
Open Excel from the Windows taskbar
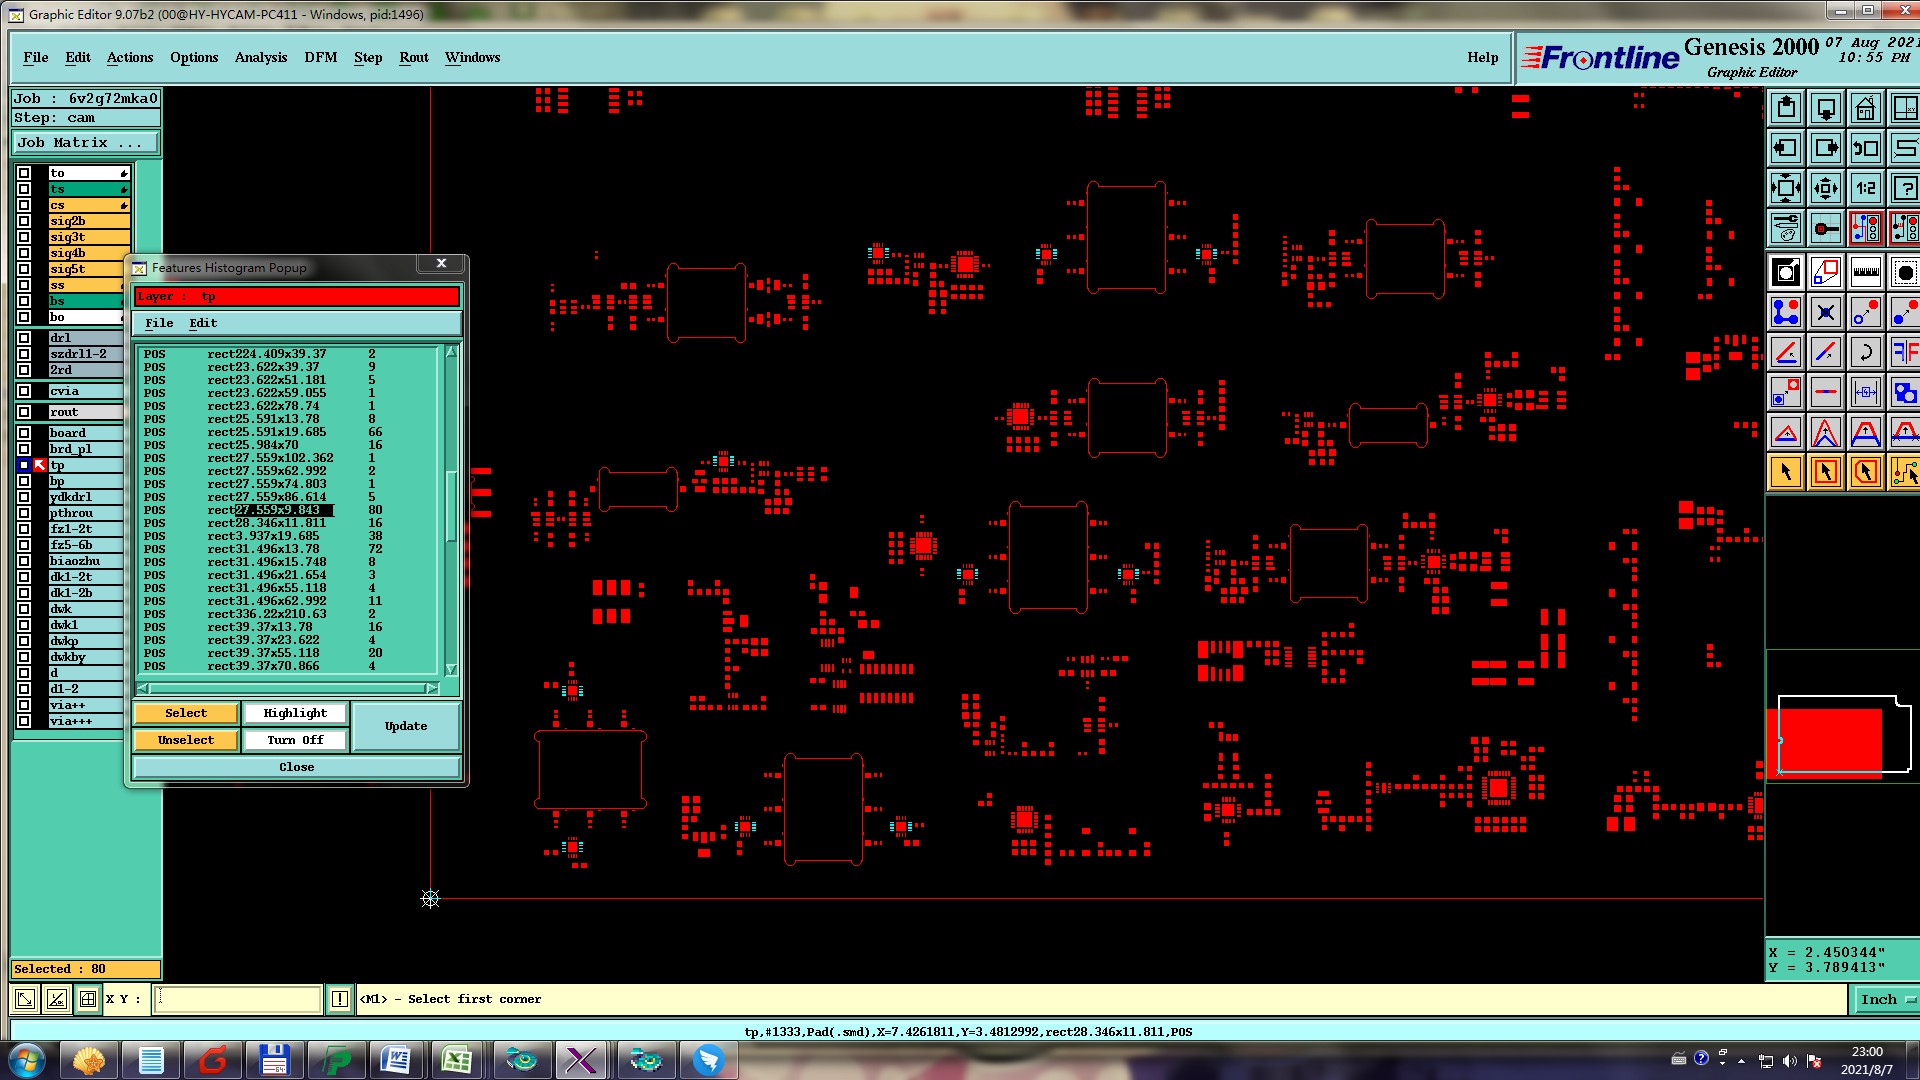point(457,1060)
